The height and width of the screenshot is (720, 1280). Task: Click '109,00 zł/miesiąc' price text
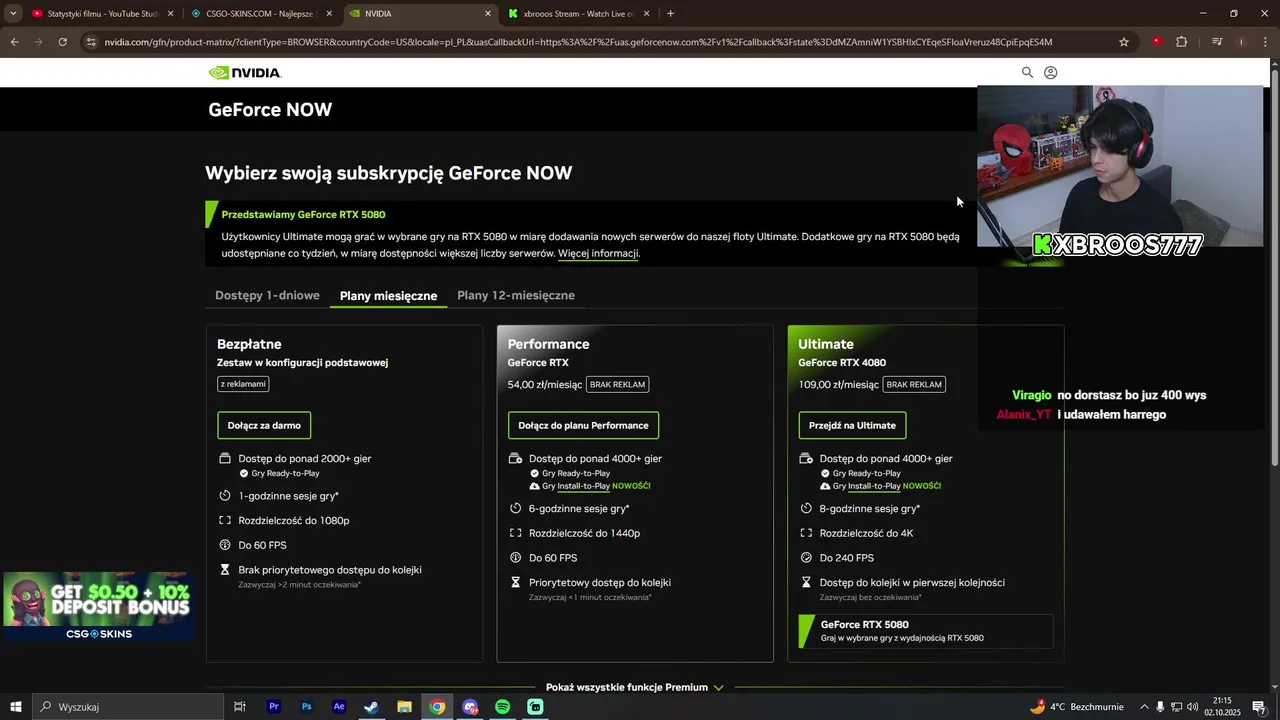point(838,385)
